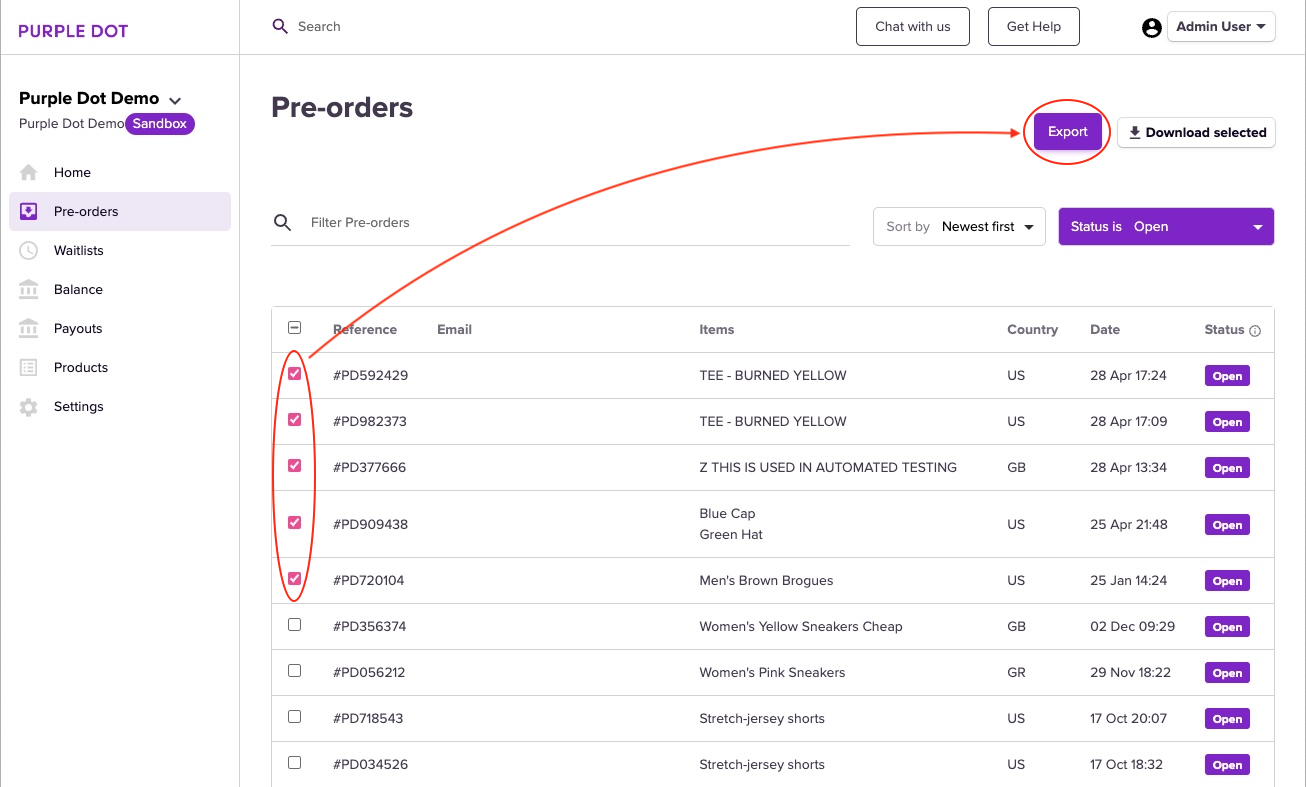1306x787 pixels.
Task: Click the Filter Pre-orders input field
Action: pyautogui.click(x=575, y=223)
